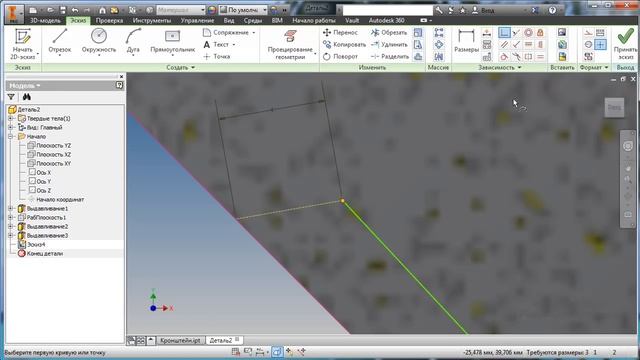Click the equal constraint icon
The image size is (640, 360).
coord(540,57)
